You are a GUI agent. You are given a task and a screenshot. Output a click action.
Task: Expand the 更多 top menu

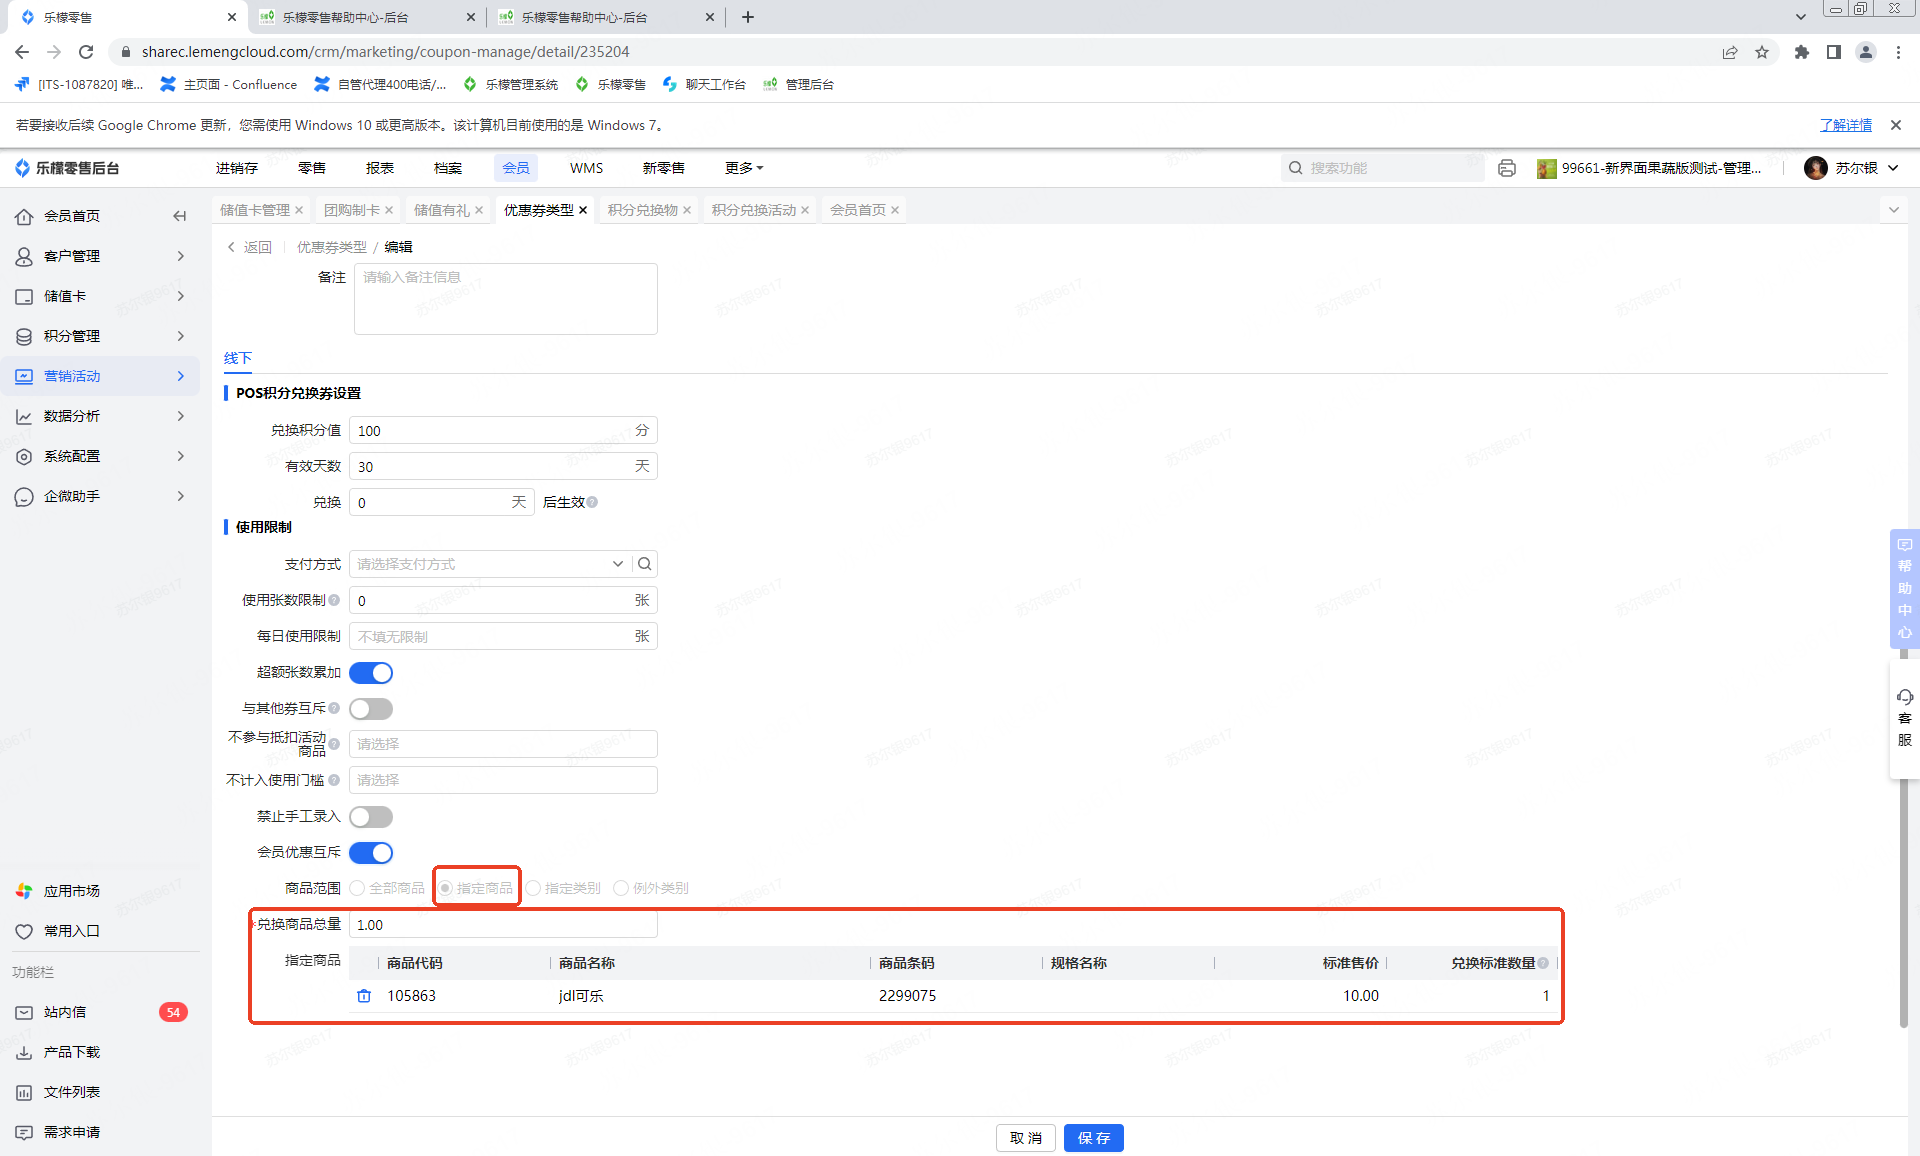[743, 168]
